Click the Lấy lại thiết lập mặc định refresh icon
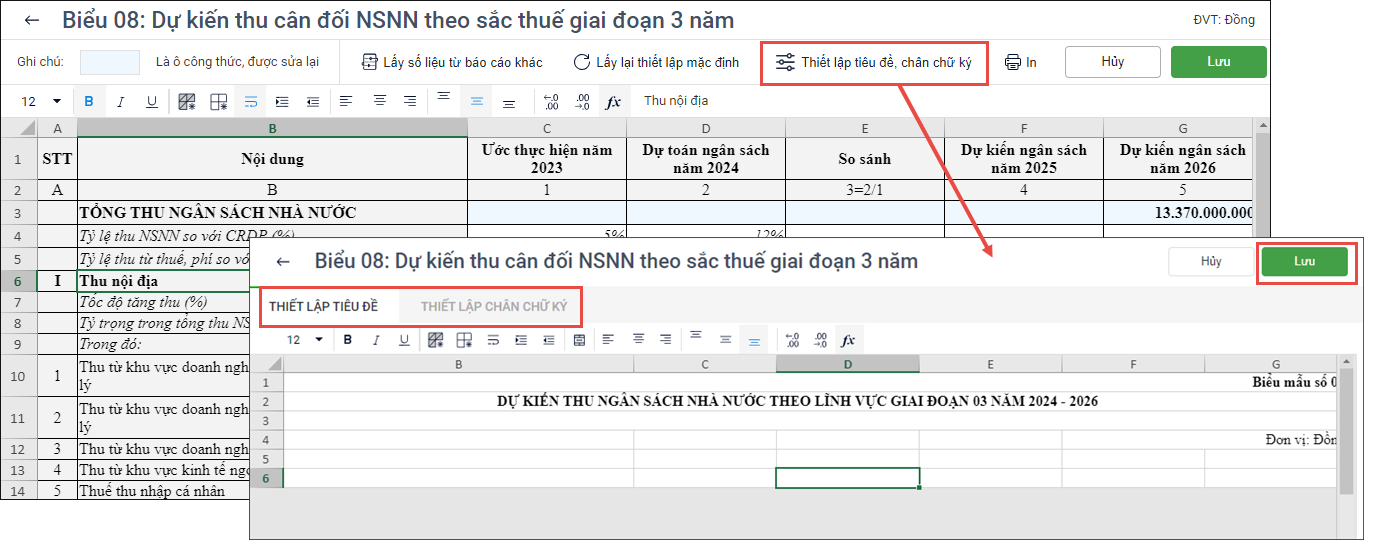Screen dimensions: 1378x547 [x=581, y=62]
